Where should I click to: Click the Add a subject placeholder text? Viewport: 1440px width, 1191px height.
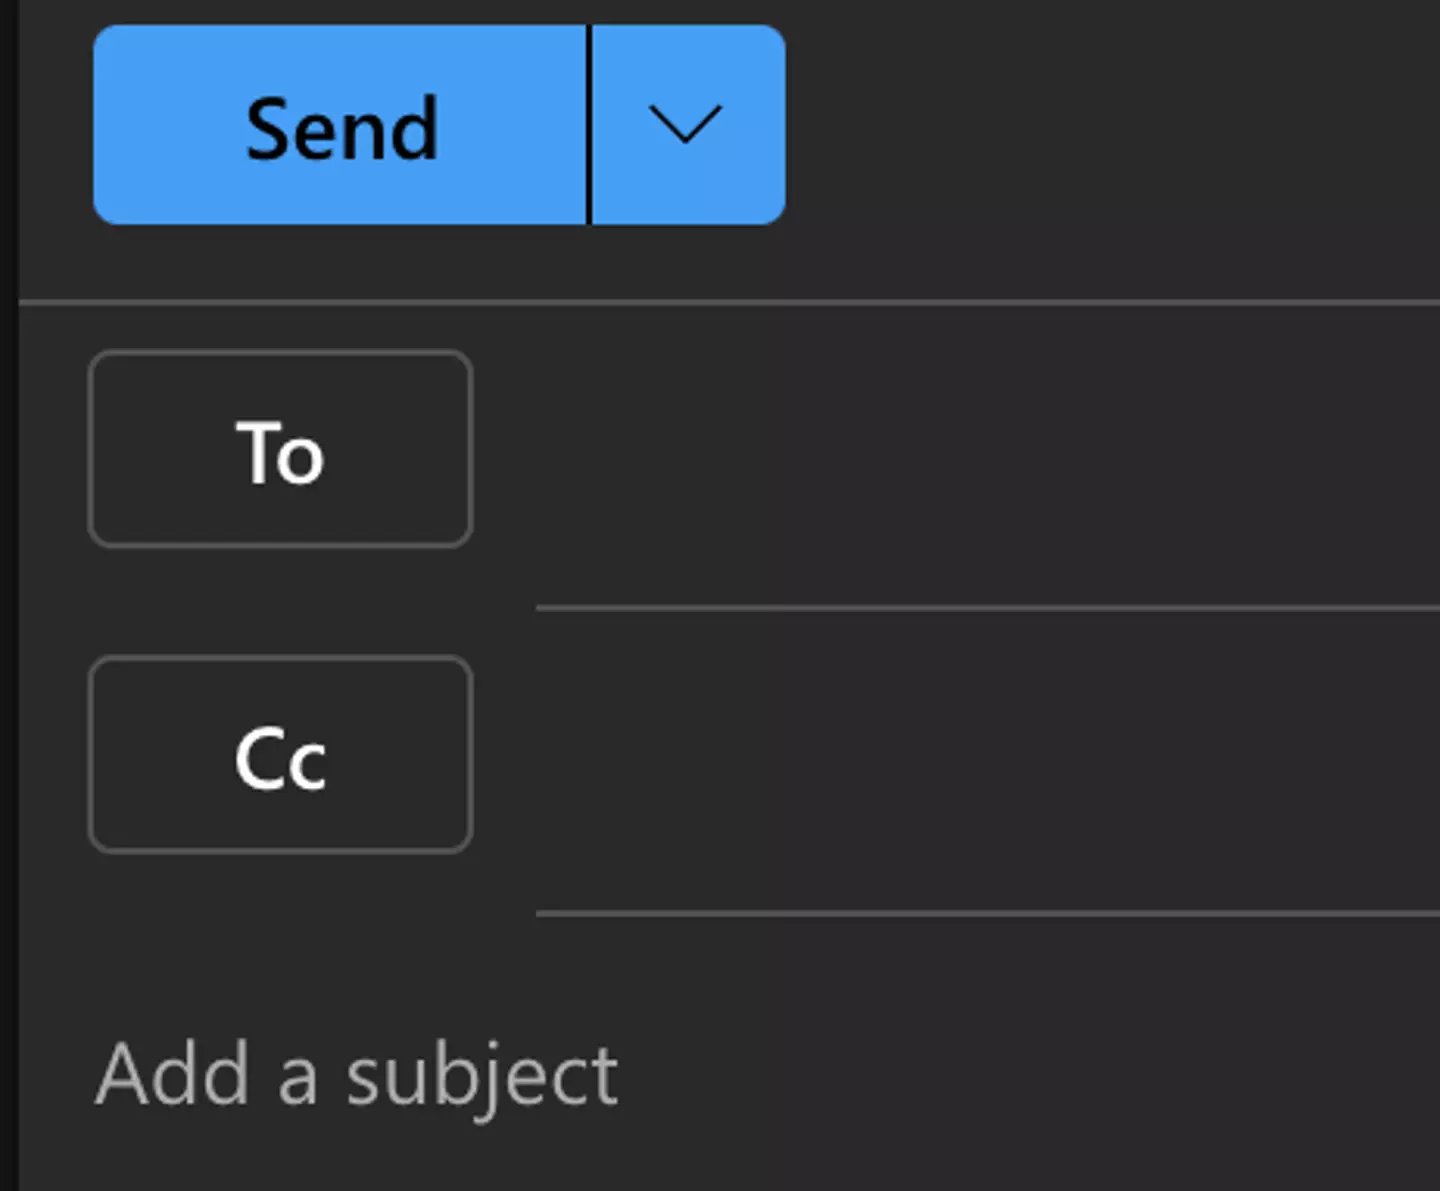[356, 1075]
